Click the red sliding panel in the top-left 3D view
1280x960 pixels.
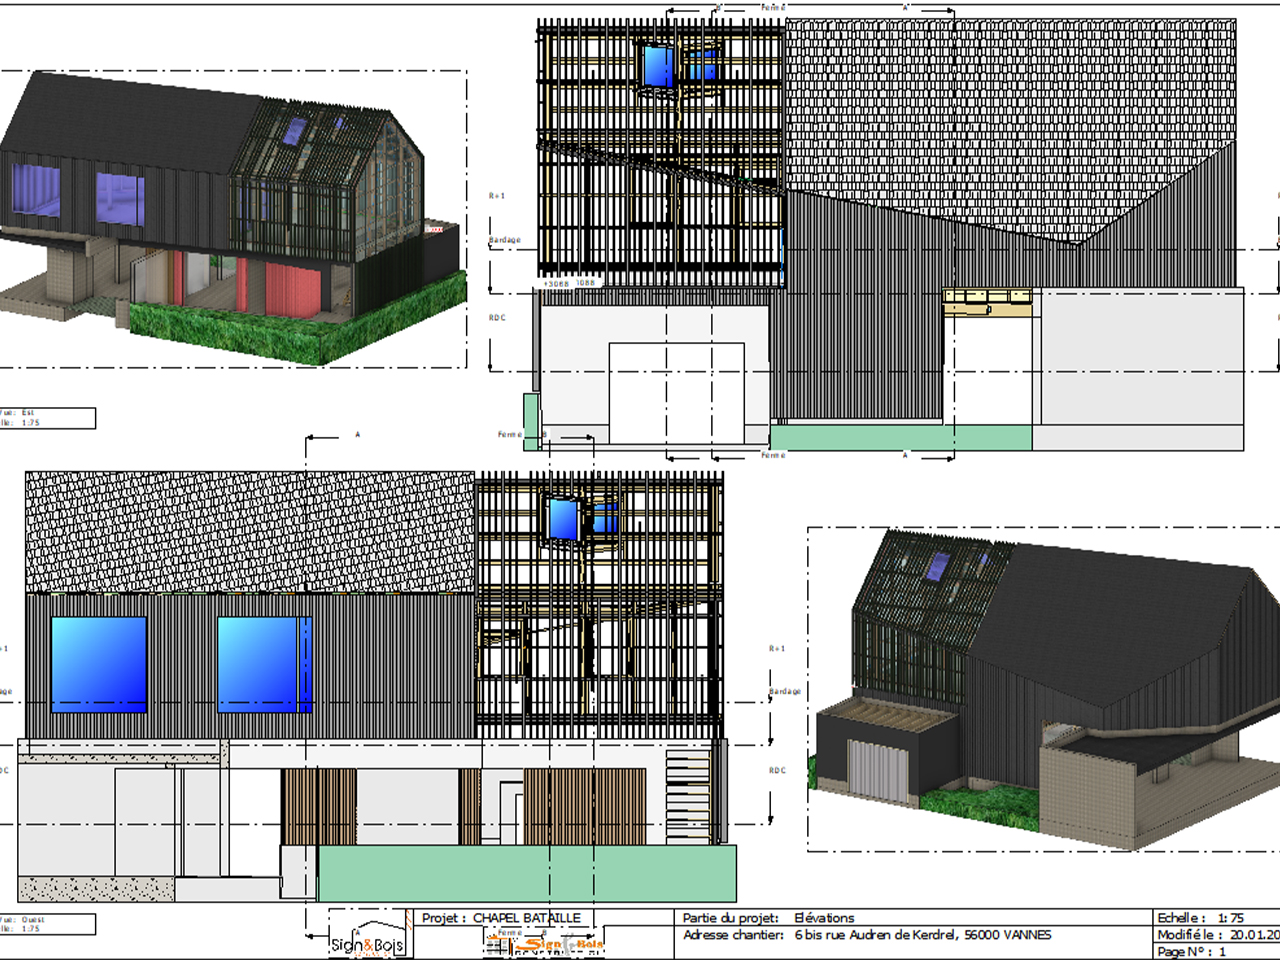coord(292,285)
